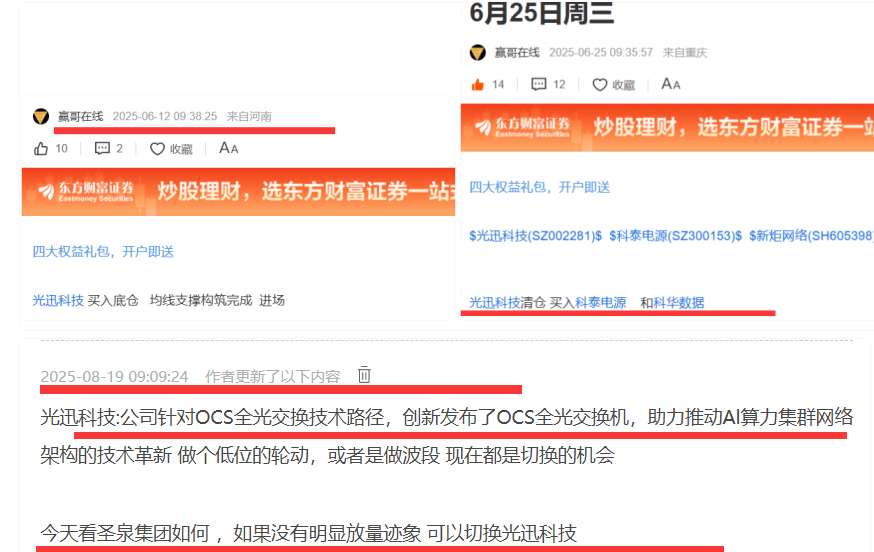Screen dimensions: 874x552
Task: Click the timestamp 2025-06-12 09:38:25
Action: tap(165, 116)
